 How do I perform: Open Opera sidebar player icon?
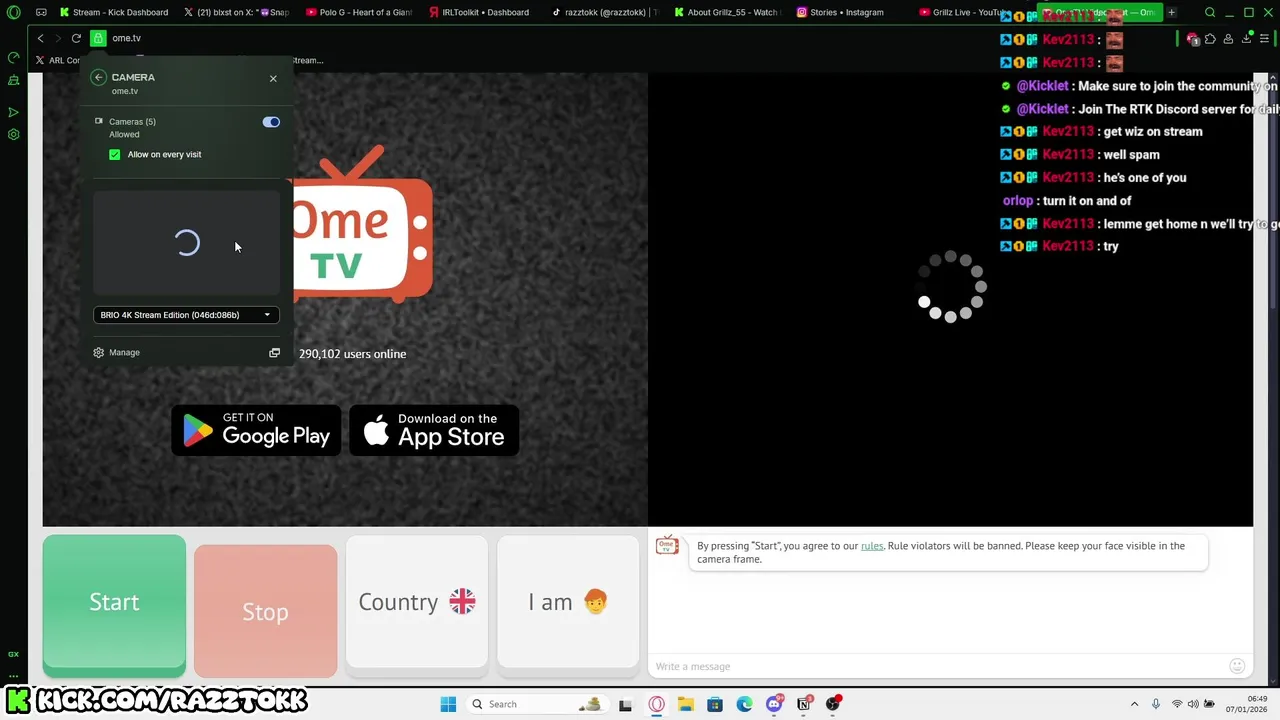coord(13,112)
